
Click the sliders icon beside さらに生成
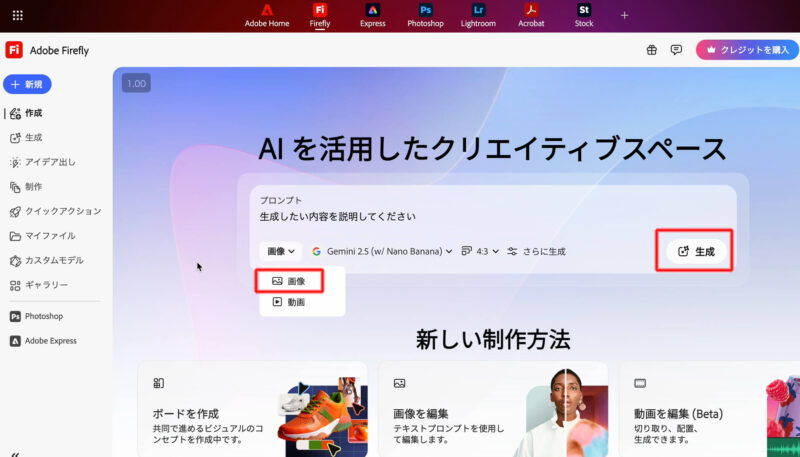click(512, 251)
